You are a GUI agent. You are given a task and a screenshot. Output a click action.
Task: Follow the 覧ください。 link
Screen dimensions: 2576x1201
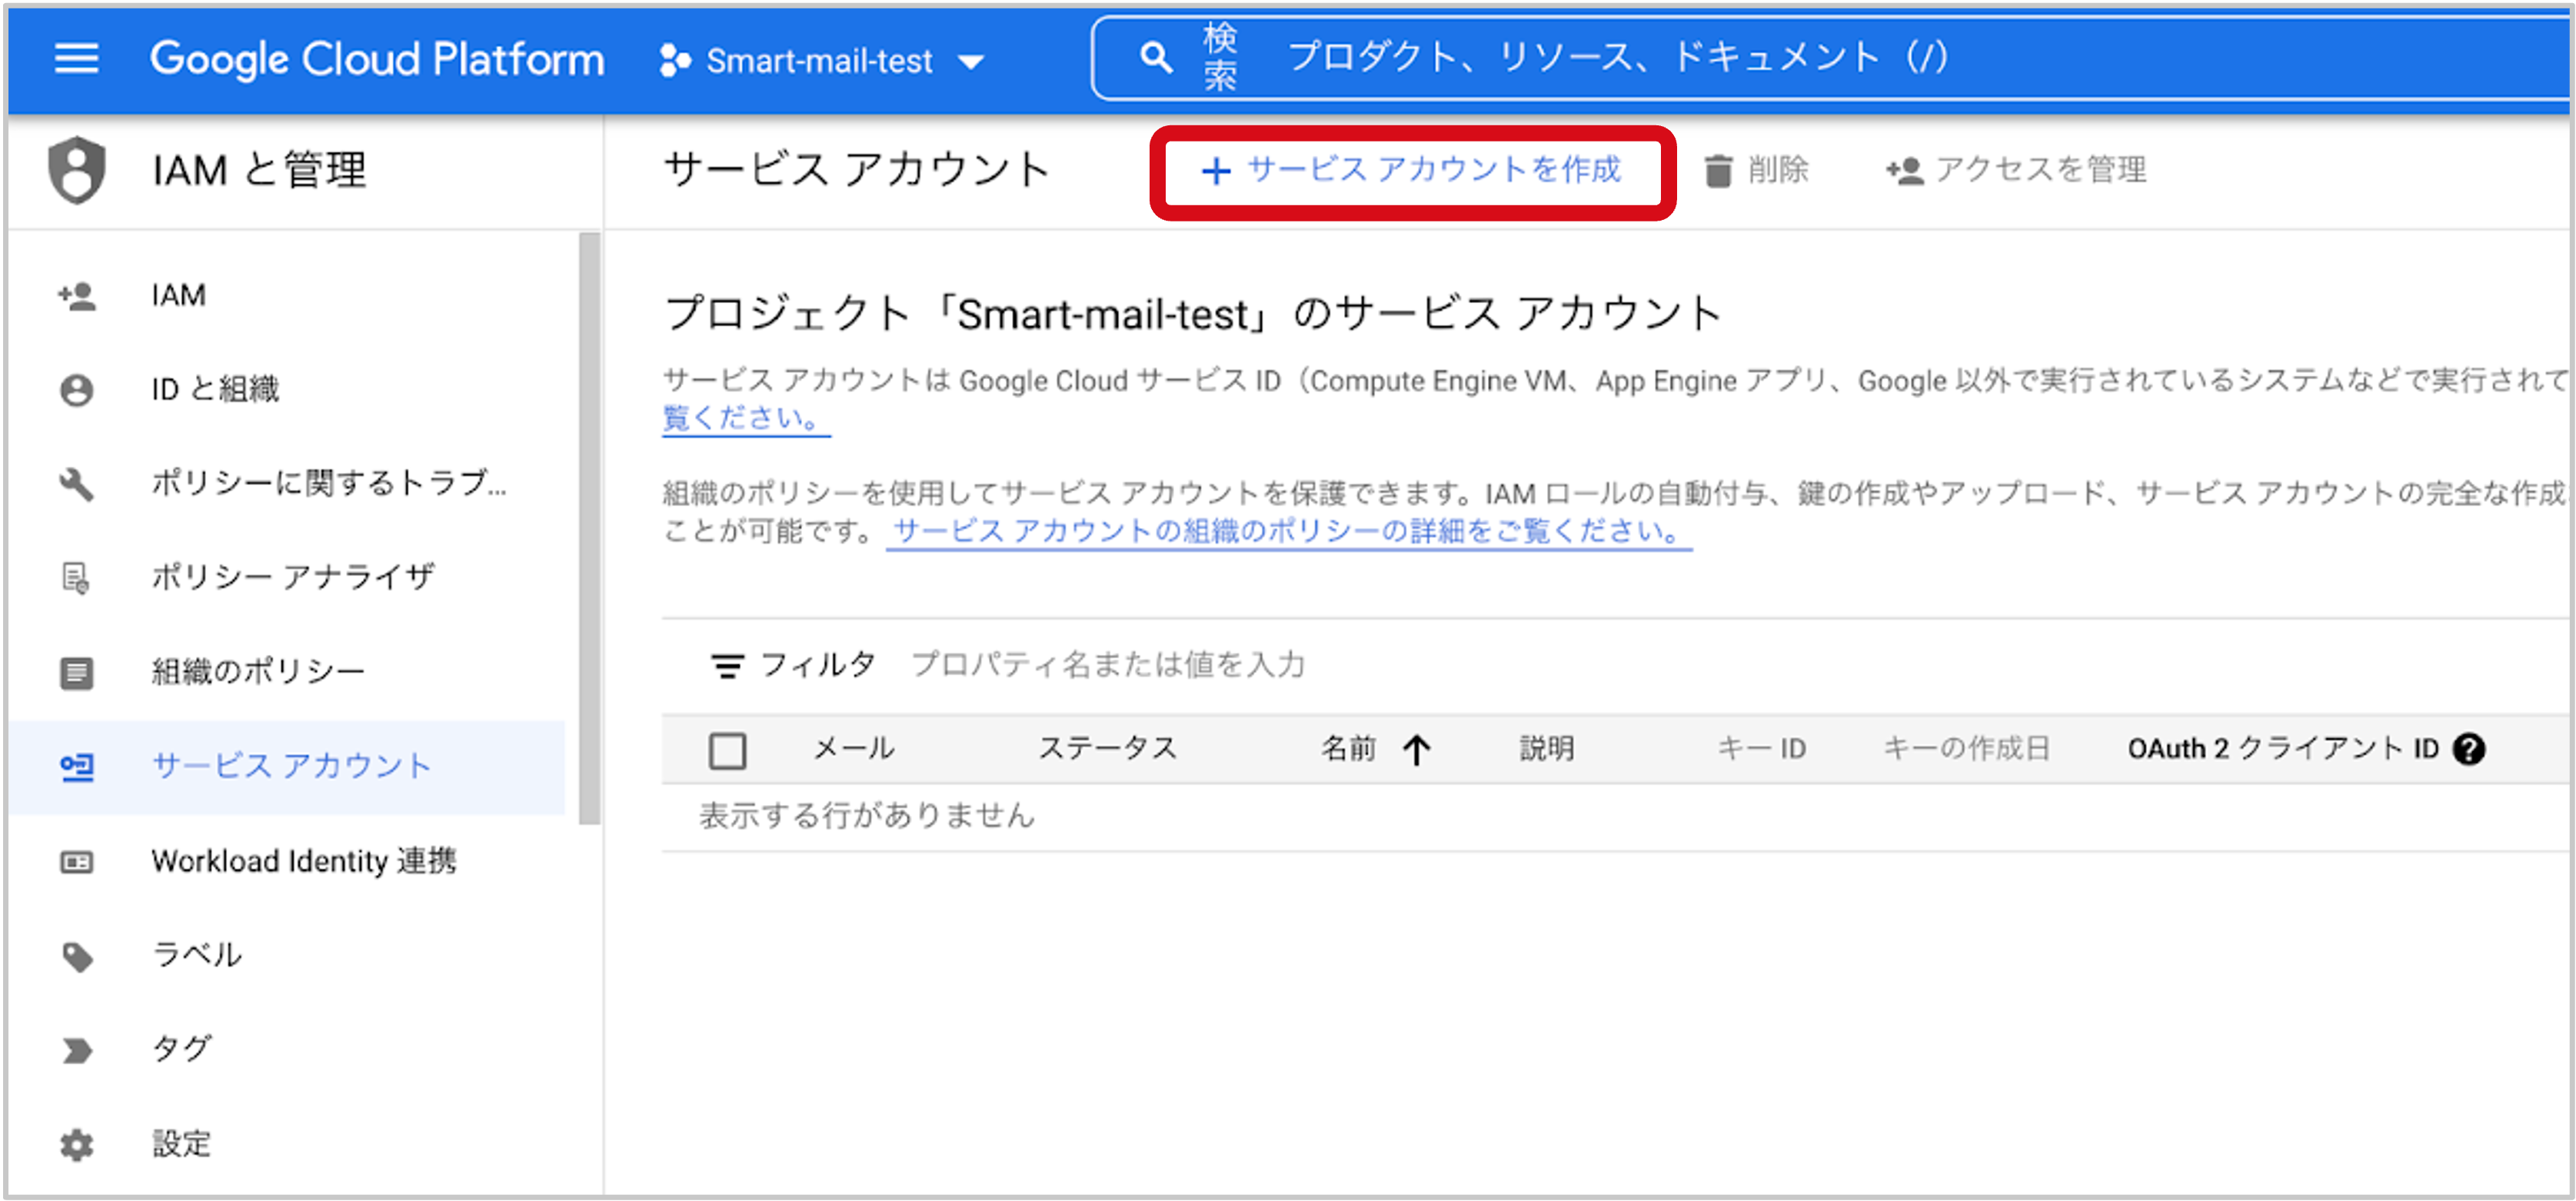pos(745,418)
